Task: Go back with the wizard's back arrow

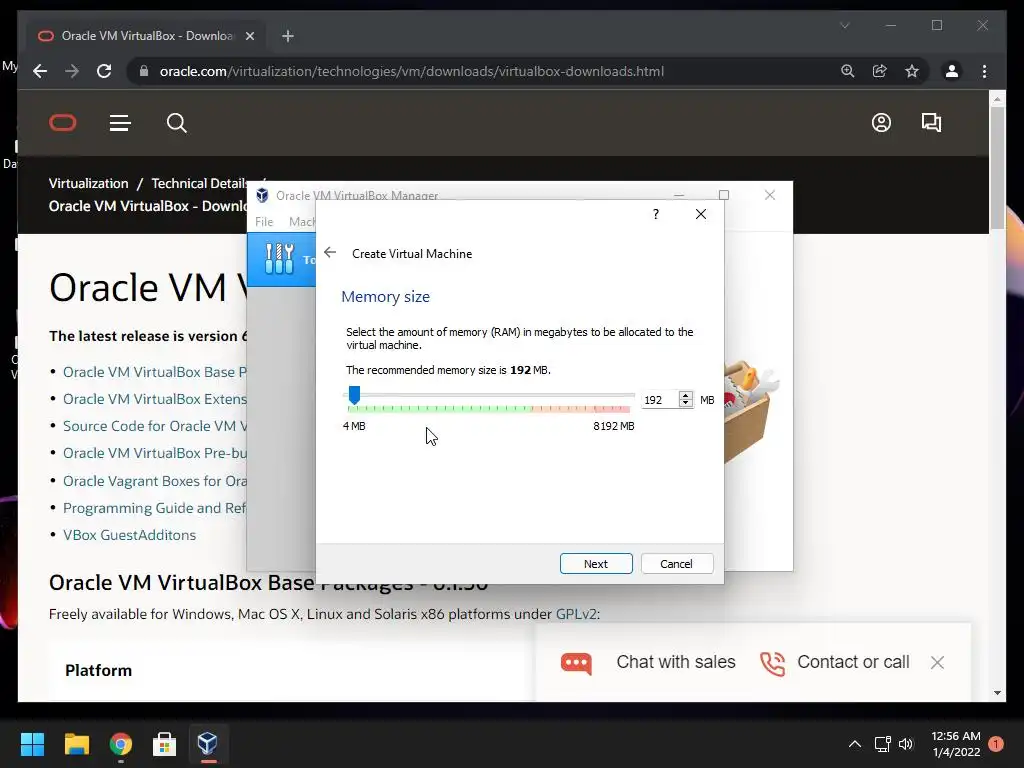Action: [330, 253]
